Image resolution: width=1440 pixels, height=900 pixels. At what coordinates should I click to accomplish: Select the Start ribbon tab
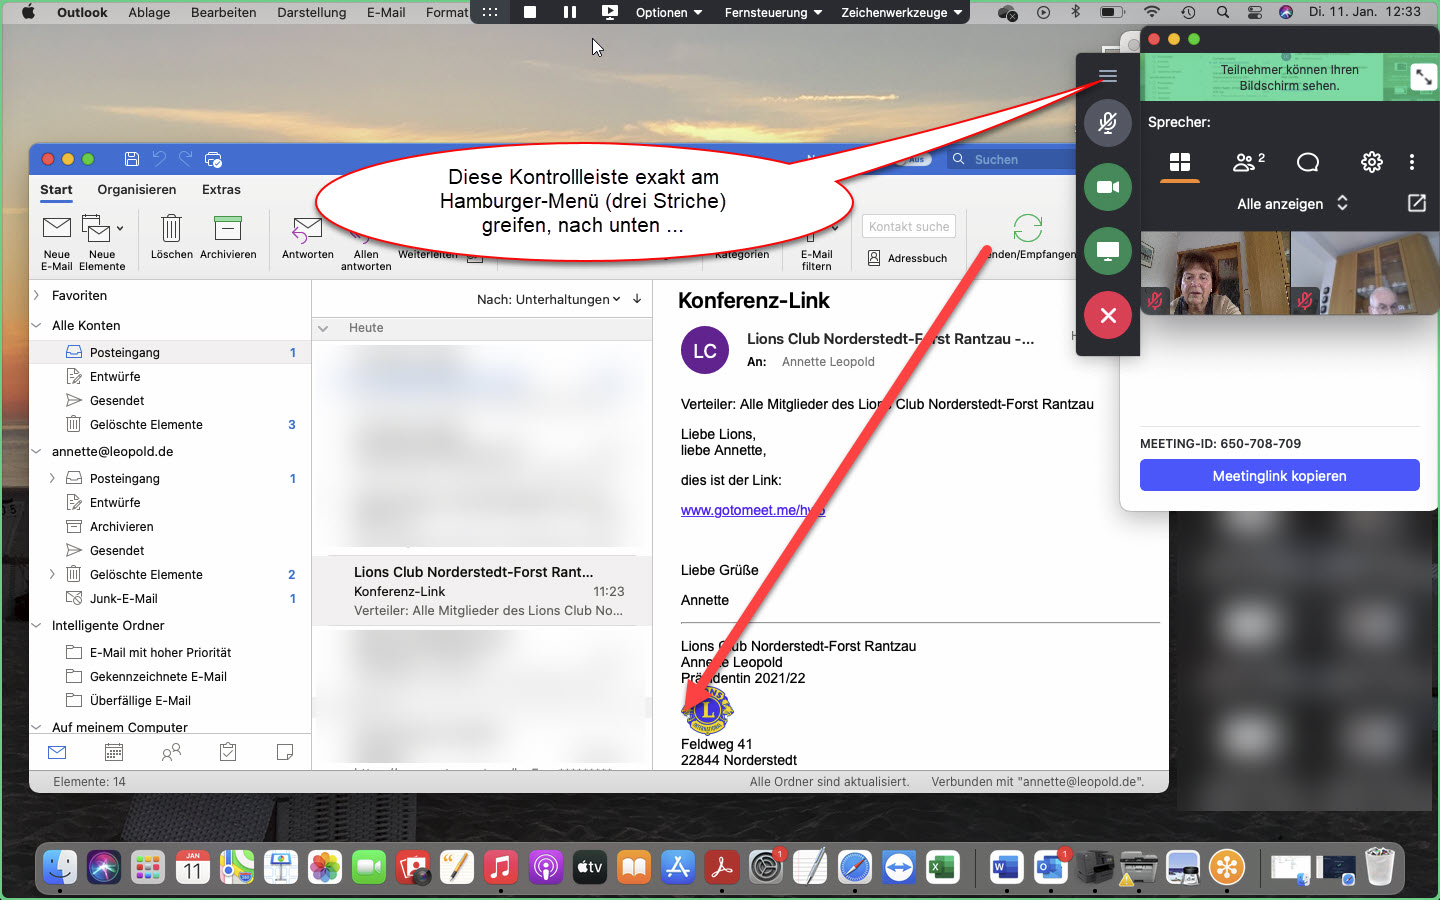(x=56, y=190)
